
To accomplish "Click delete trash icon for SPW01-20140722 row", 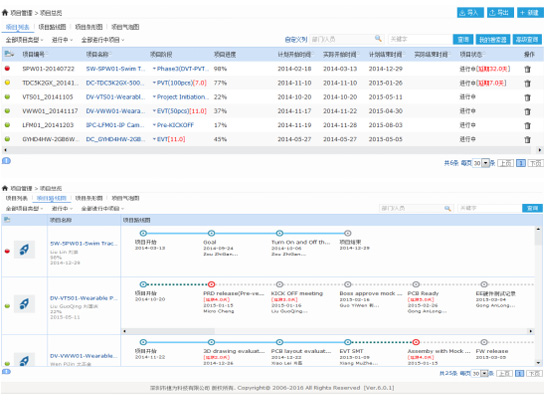I will tap(527, 69).
